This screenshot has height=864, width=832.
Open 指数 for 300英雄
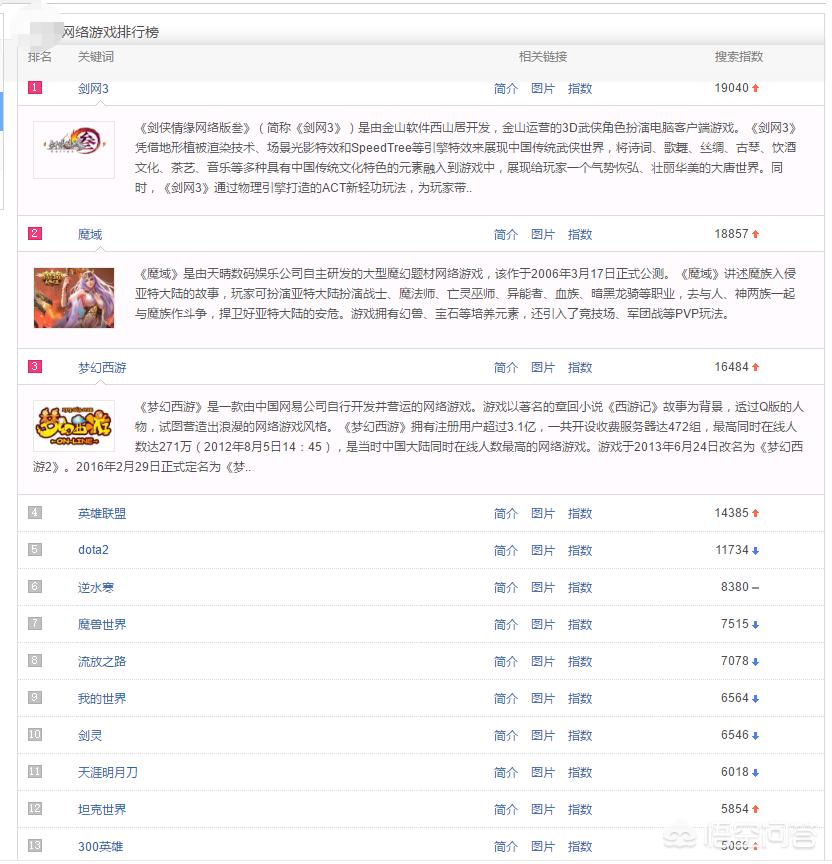(580, 846)
